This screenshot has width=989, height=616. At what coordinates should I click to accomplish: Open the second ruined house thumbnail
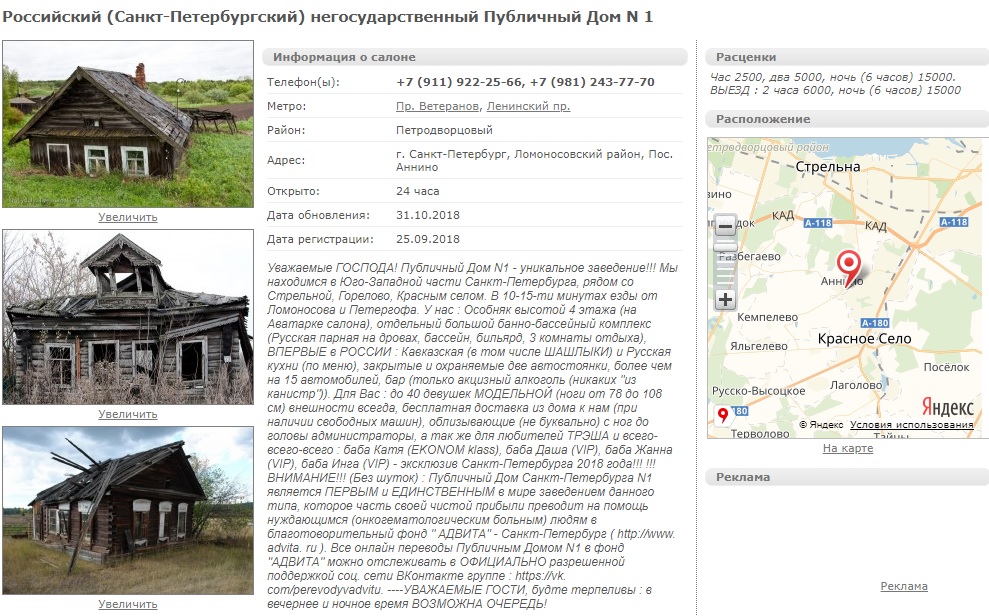pos(127,317)
